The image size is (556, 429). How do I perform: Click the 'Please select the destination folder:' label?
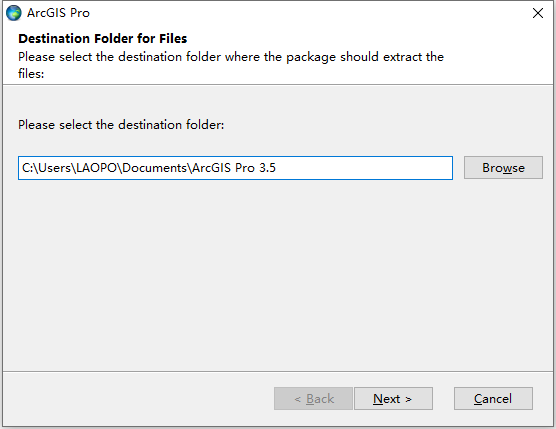click(x=121, y=125)
